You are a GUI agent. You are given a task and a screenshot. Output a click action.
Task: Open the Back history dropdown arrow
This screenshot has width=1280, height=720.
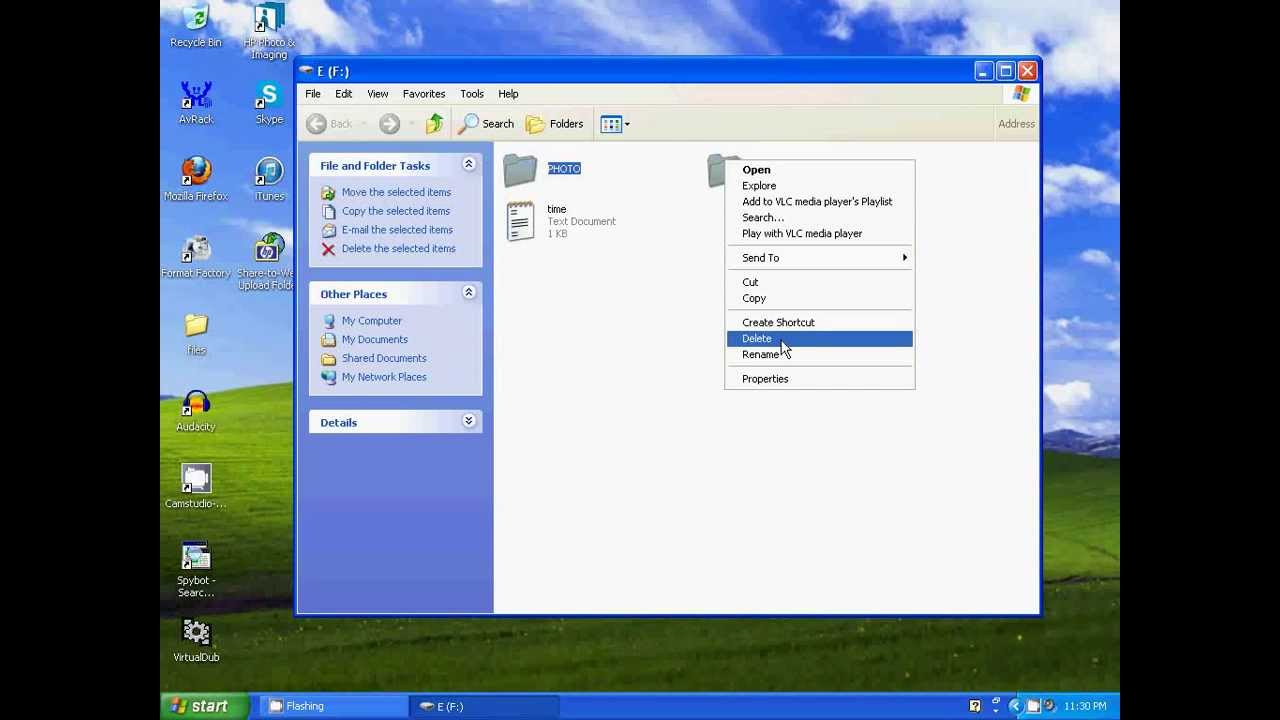pyautogui.click(x=364, y=124)
